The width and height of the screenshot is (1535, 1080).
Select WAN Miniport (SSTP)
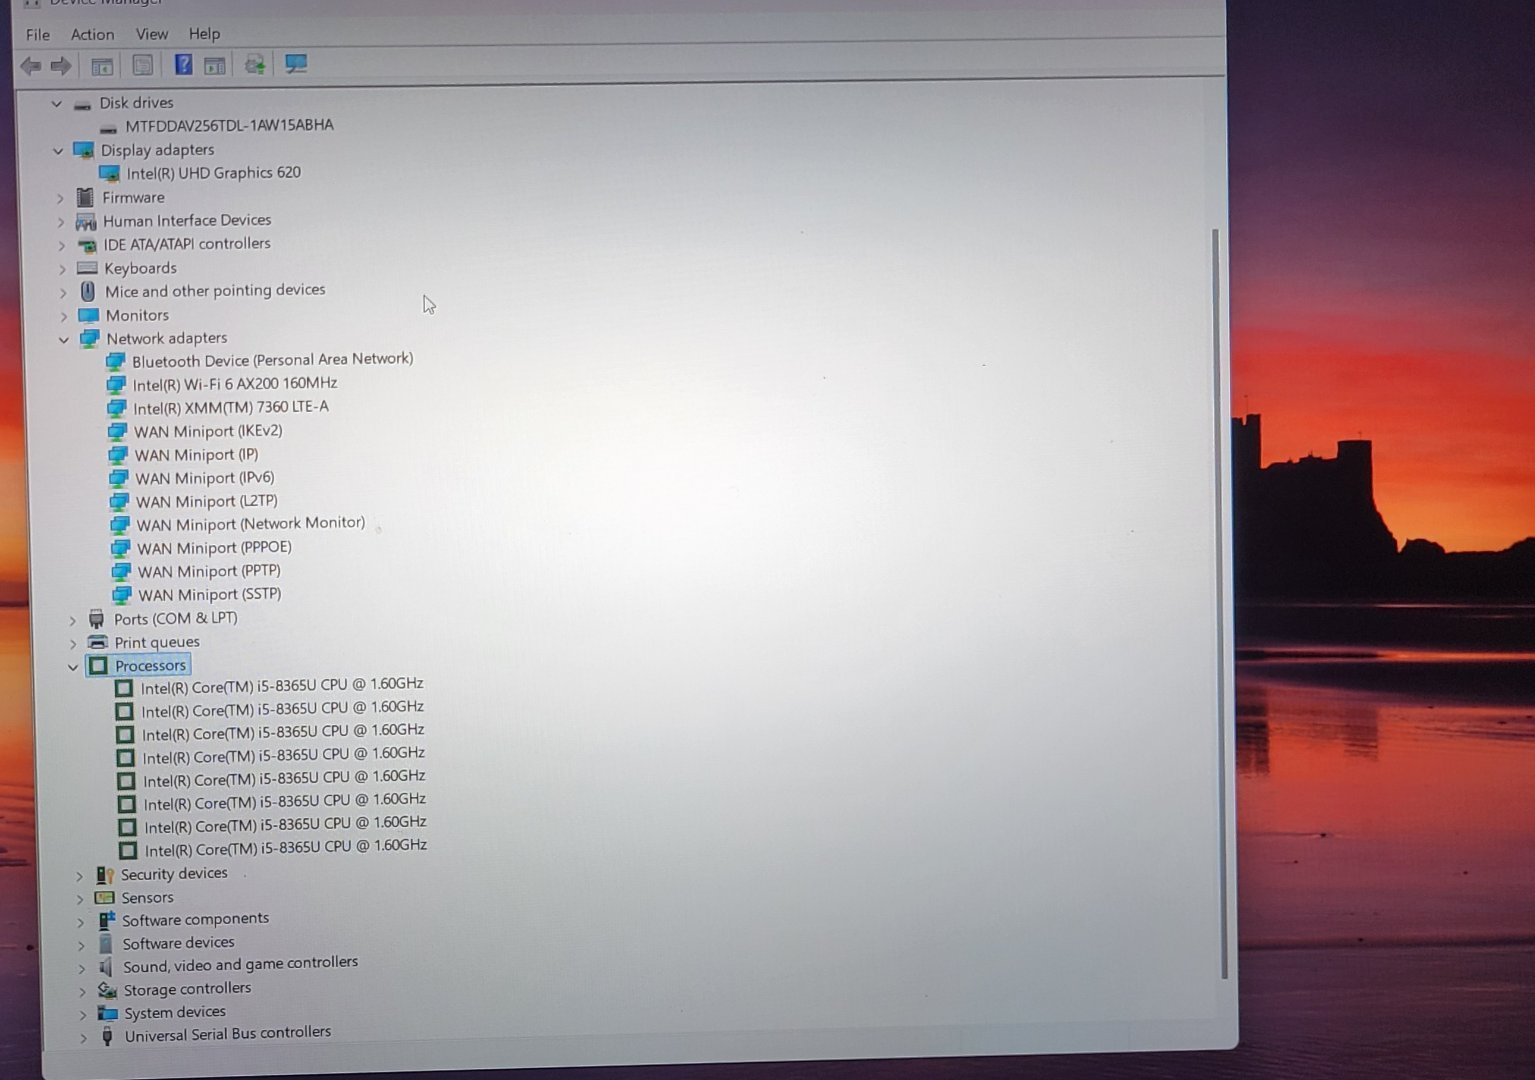209,594
